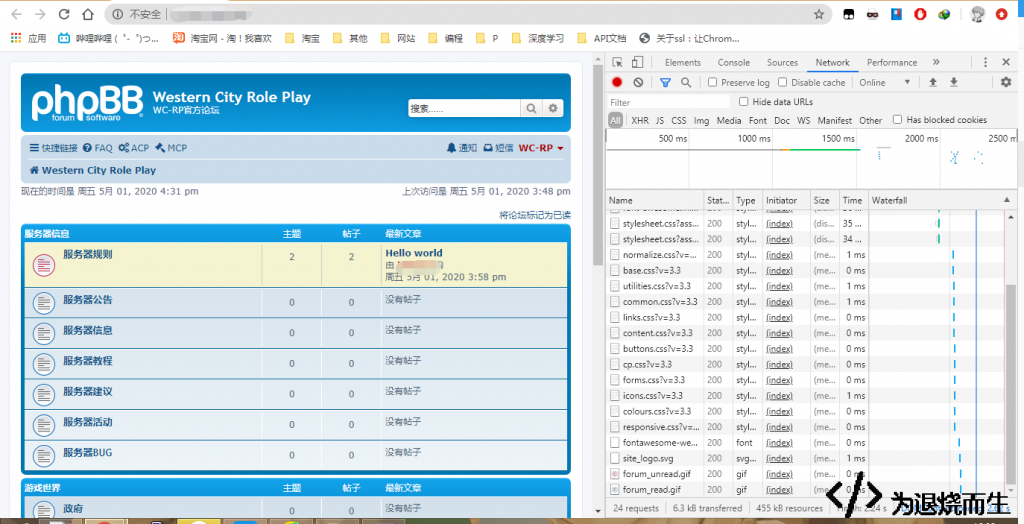Screen dimensions: 1024x524
Task: Click the network Filter input field
Action: [668, 102]
